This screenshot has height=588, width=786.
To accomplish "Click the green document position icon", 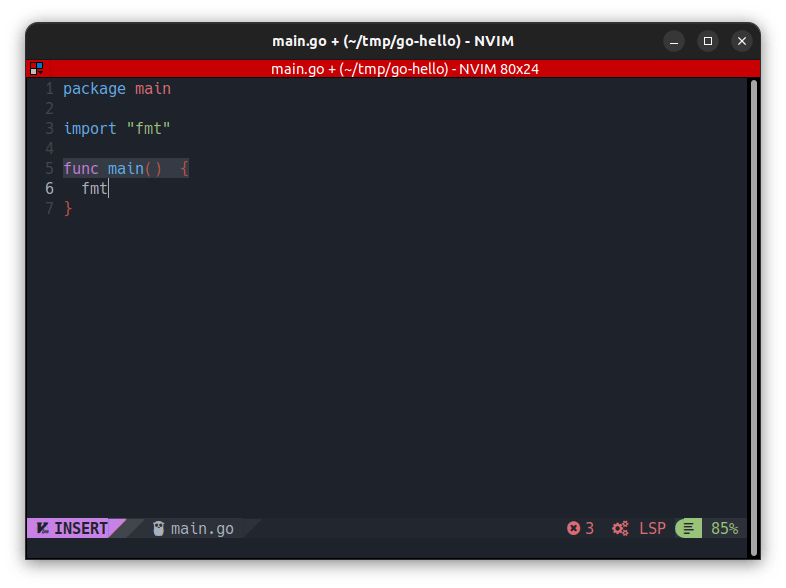I will click(x=689, y=528).
